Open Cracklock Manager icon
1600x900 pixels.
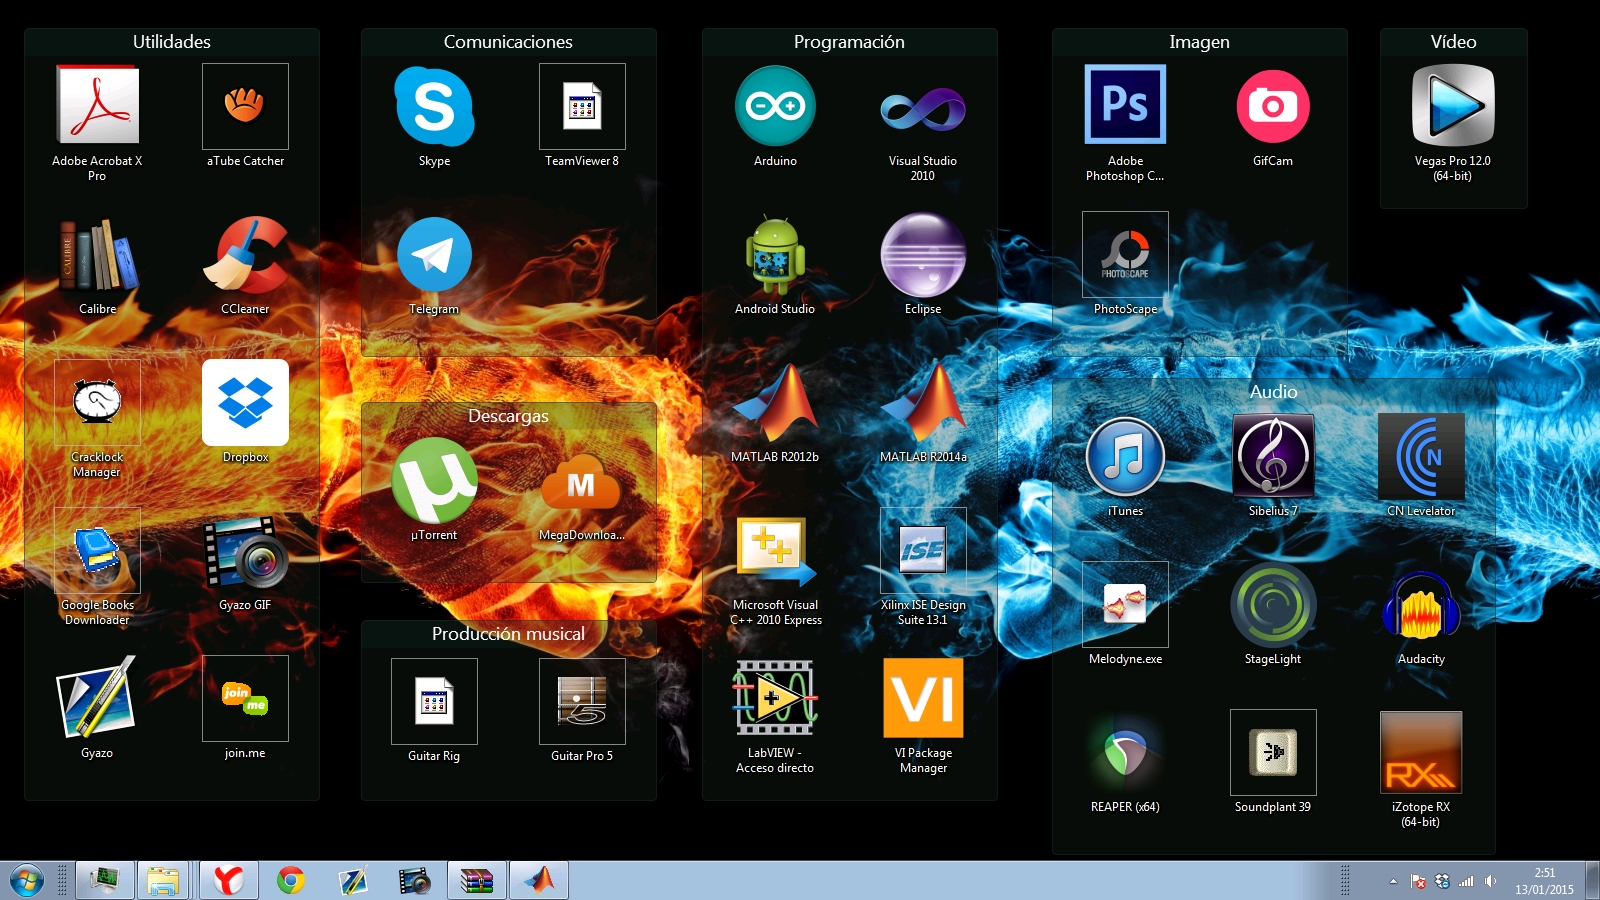(x=97, y=402)
